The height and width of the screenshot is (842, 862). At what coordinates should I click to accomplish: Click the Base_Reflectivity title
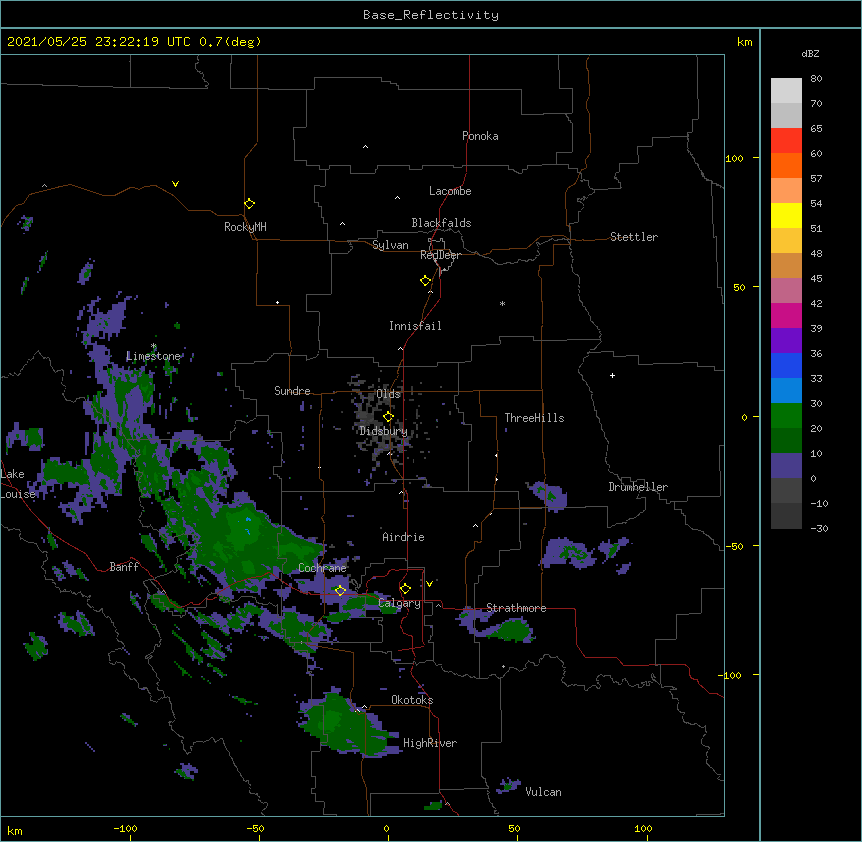coord(431,15)
